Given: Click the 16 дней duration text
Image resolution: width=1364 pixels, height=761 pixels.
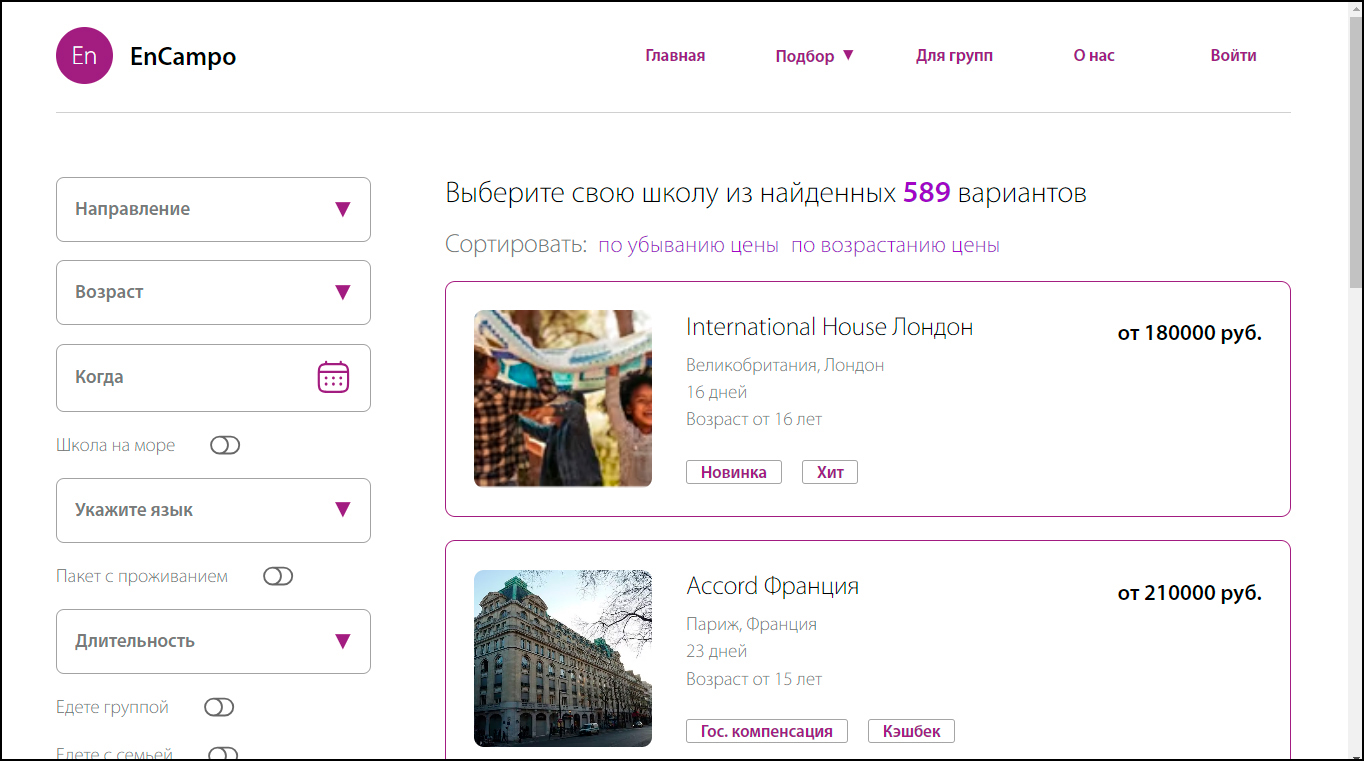Looking at the screenshot, I should click(x=716, y=392).
